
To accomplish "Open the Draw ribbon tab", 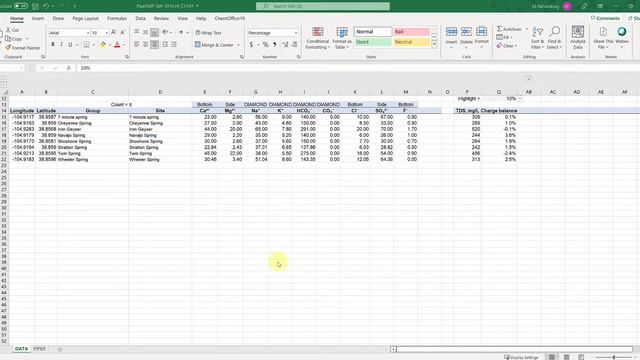I will click(x=58, y=19).
